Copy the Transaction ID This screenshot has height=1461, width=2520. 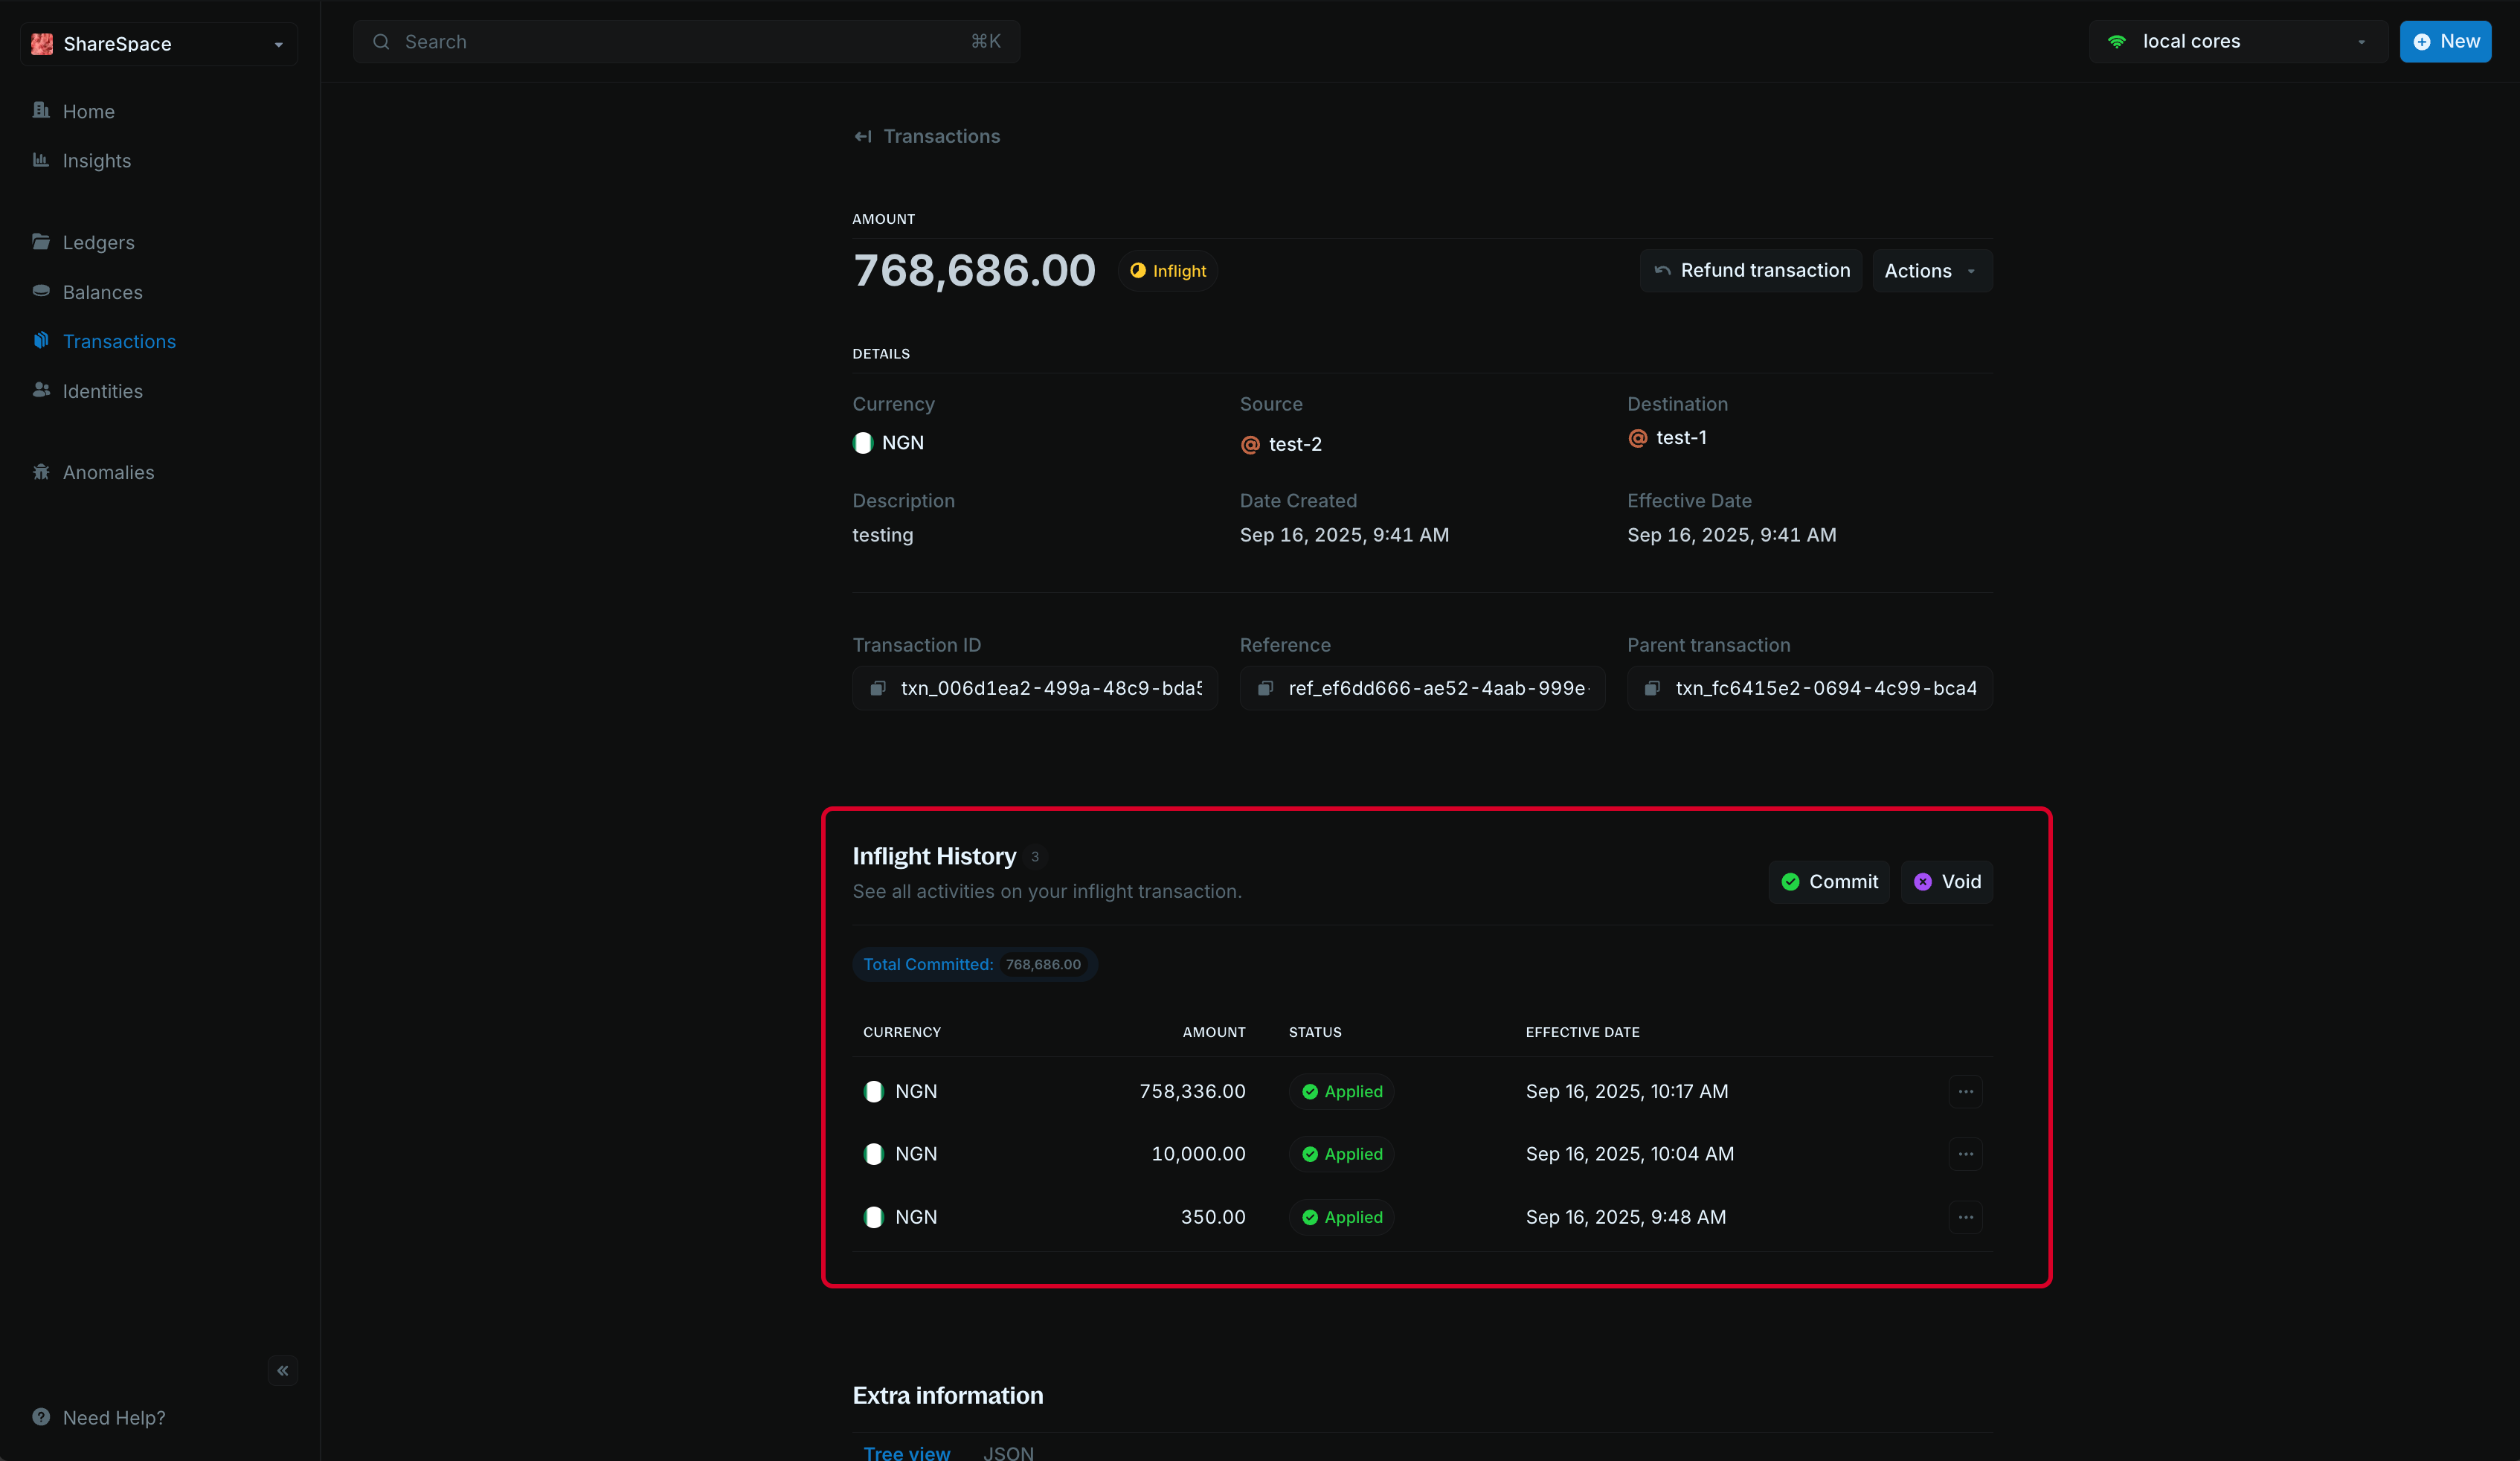(878, 688)
